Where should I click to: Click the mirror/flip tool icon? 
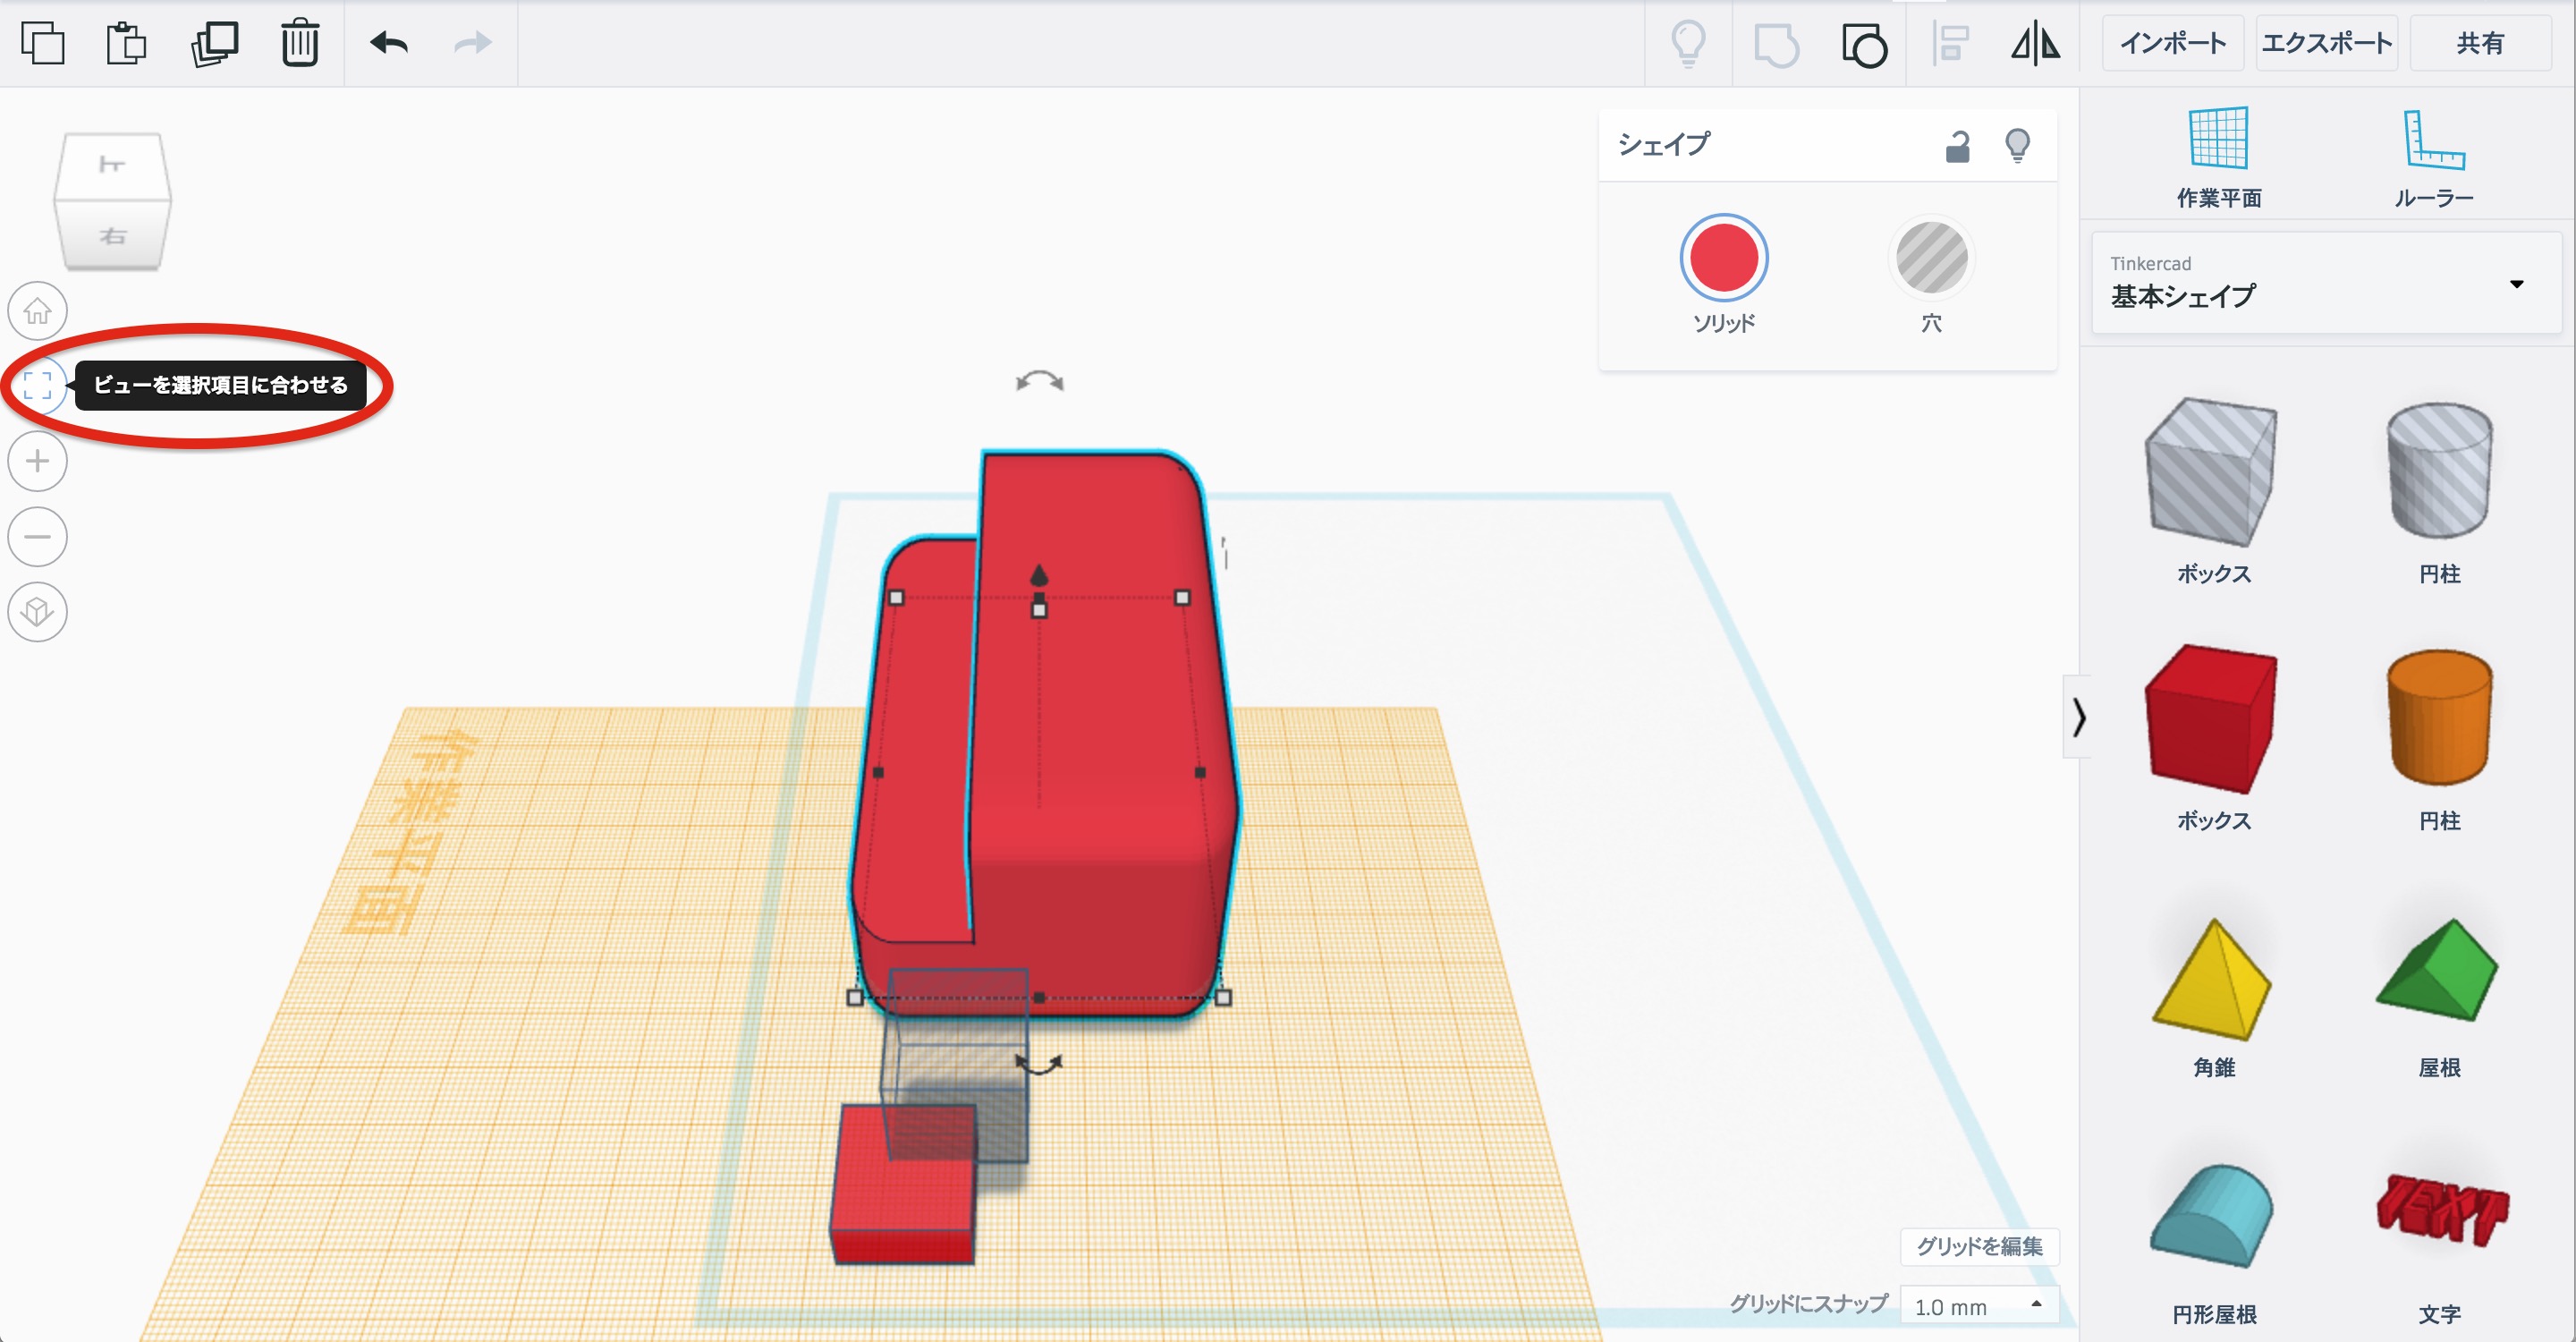click(2035, 44)
